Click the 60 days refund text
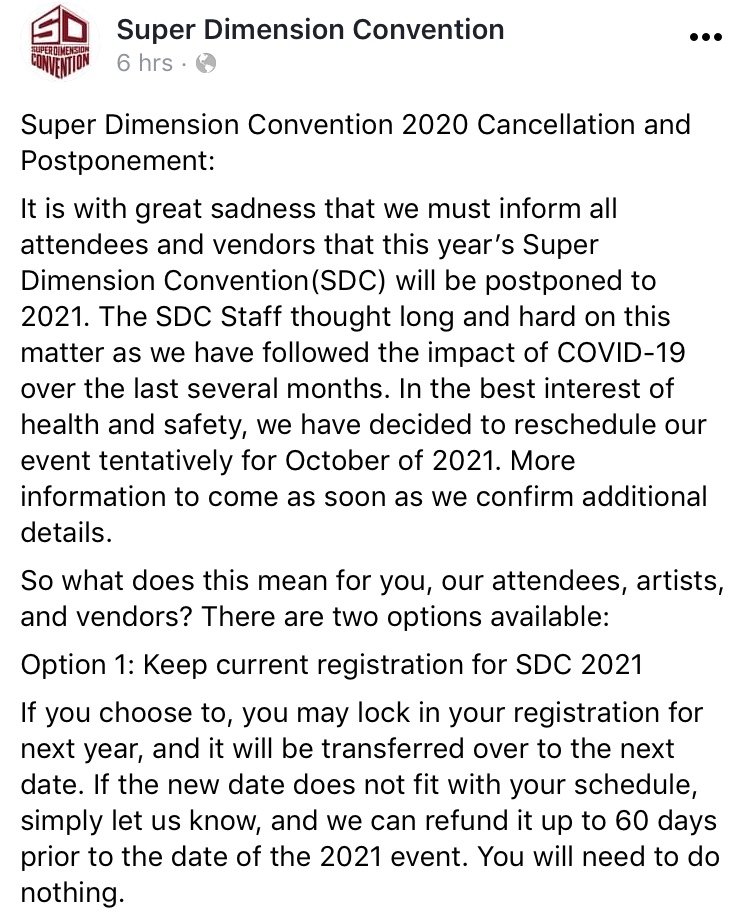The width and height of the screenshot is (750, 915). click(x=665, y=822)
